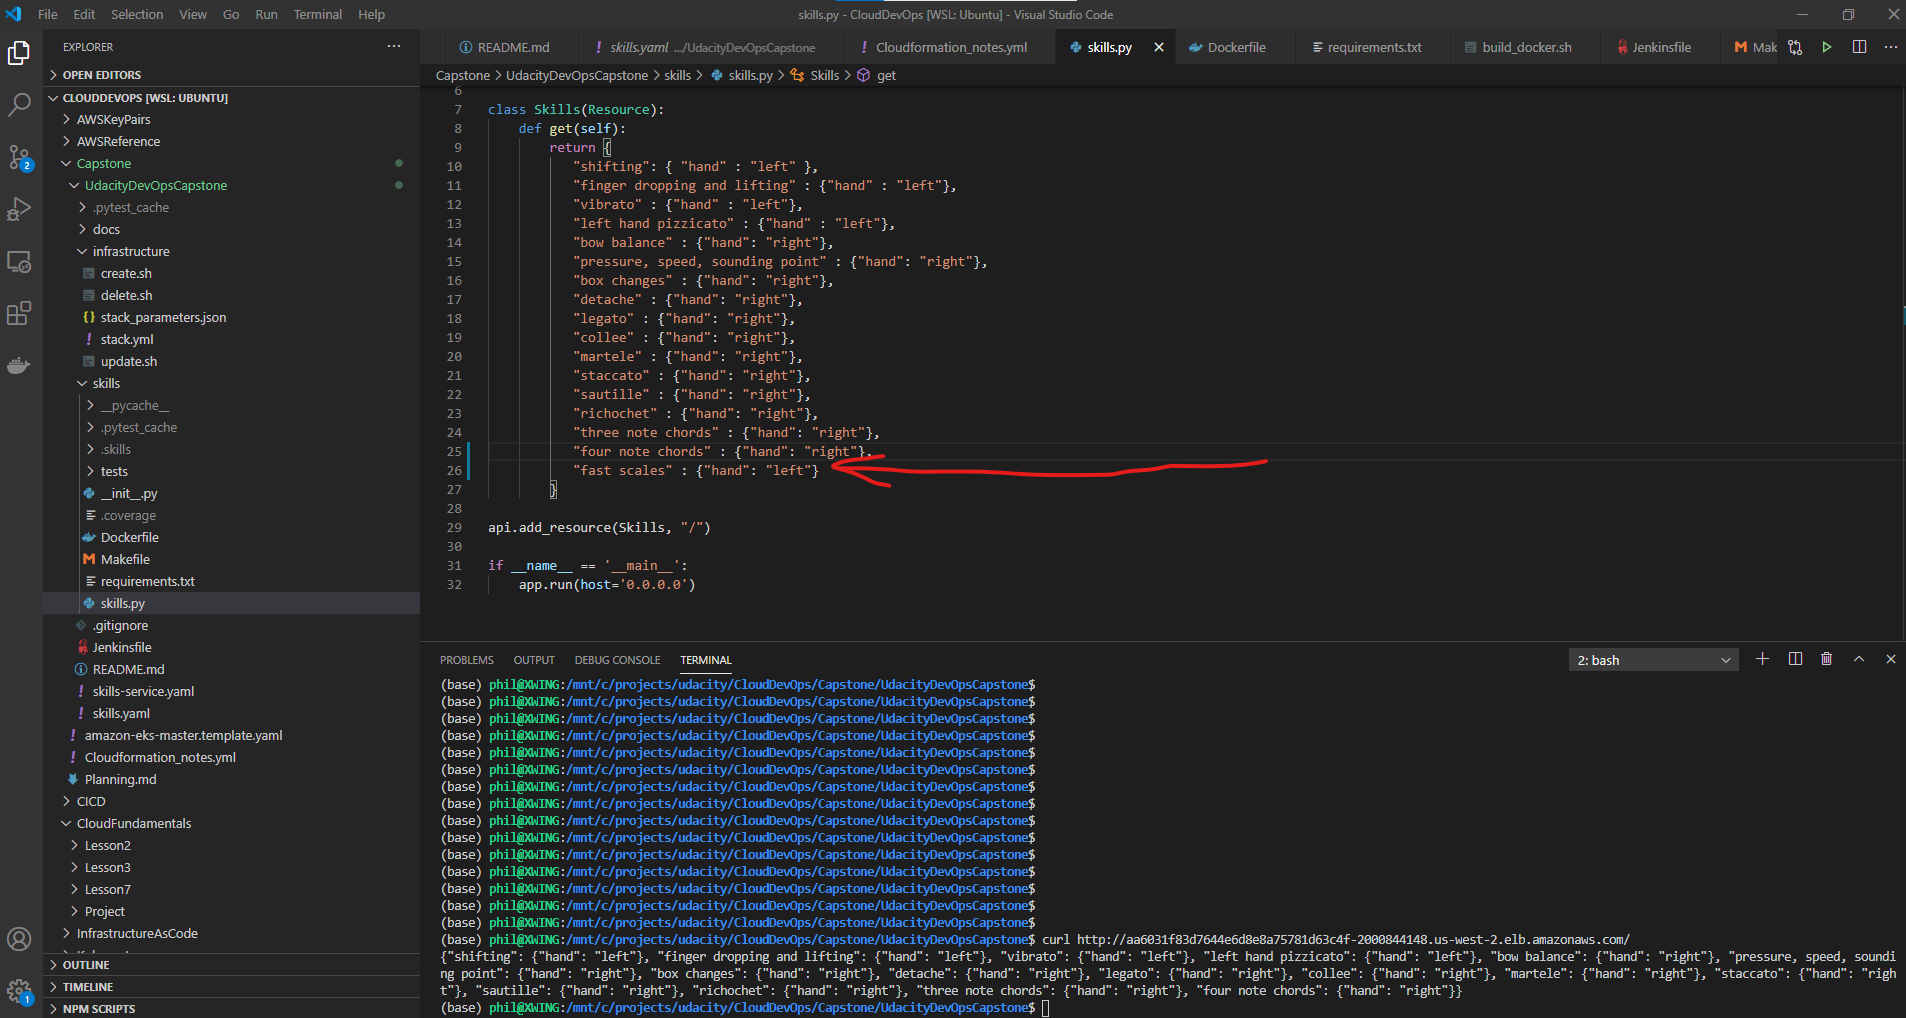Open Makefile in the skills folder
1906x1018 pixels.
click(x=232, y=560)
